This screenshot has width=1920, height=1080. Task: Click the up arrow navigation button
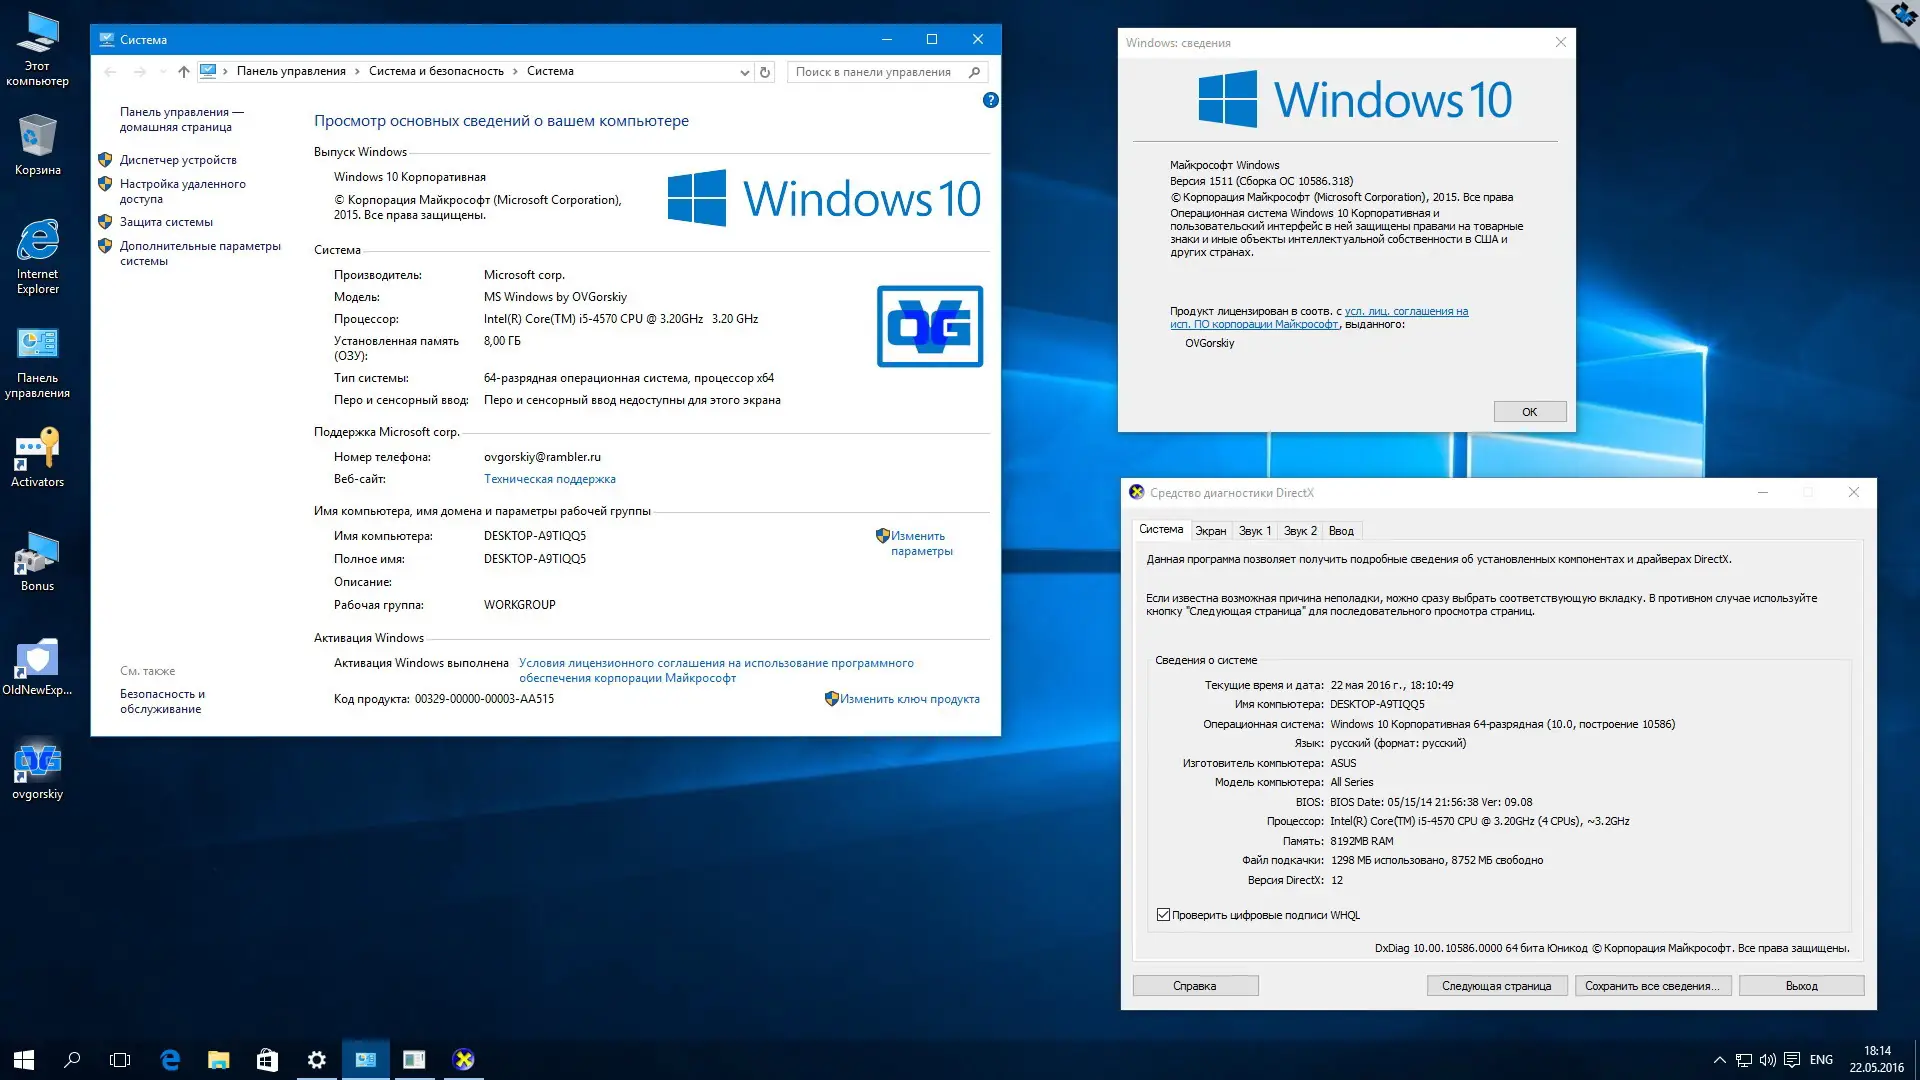pos(183,72)
